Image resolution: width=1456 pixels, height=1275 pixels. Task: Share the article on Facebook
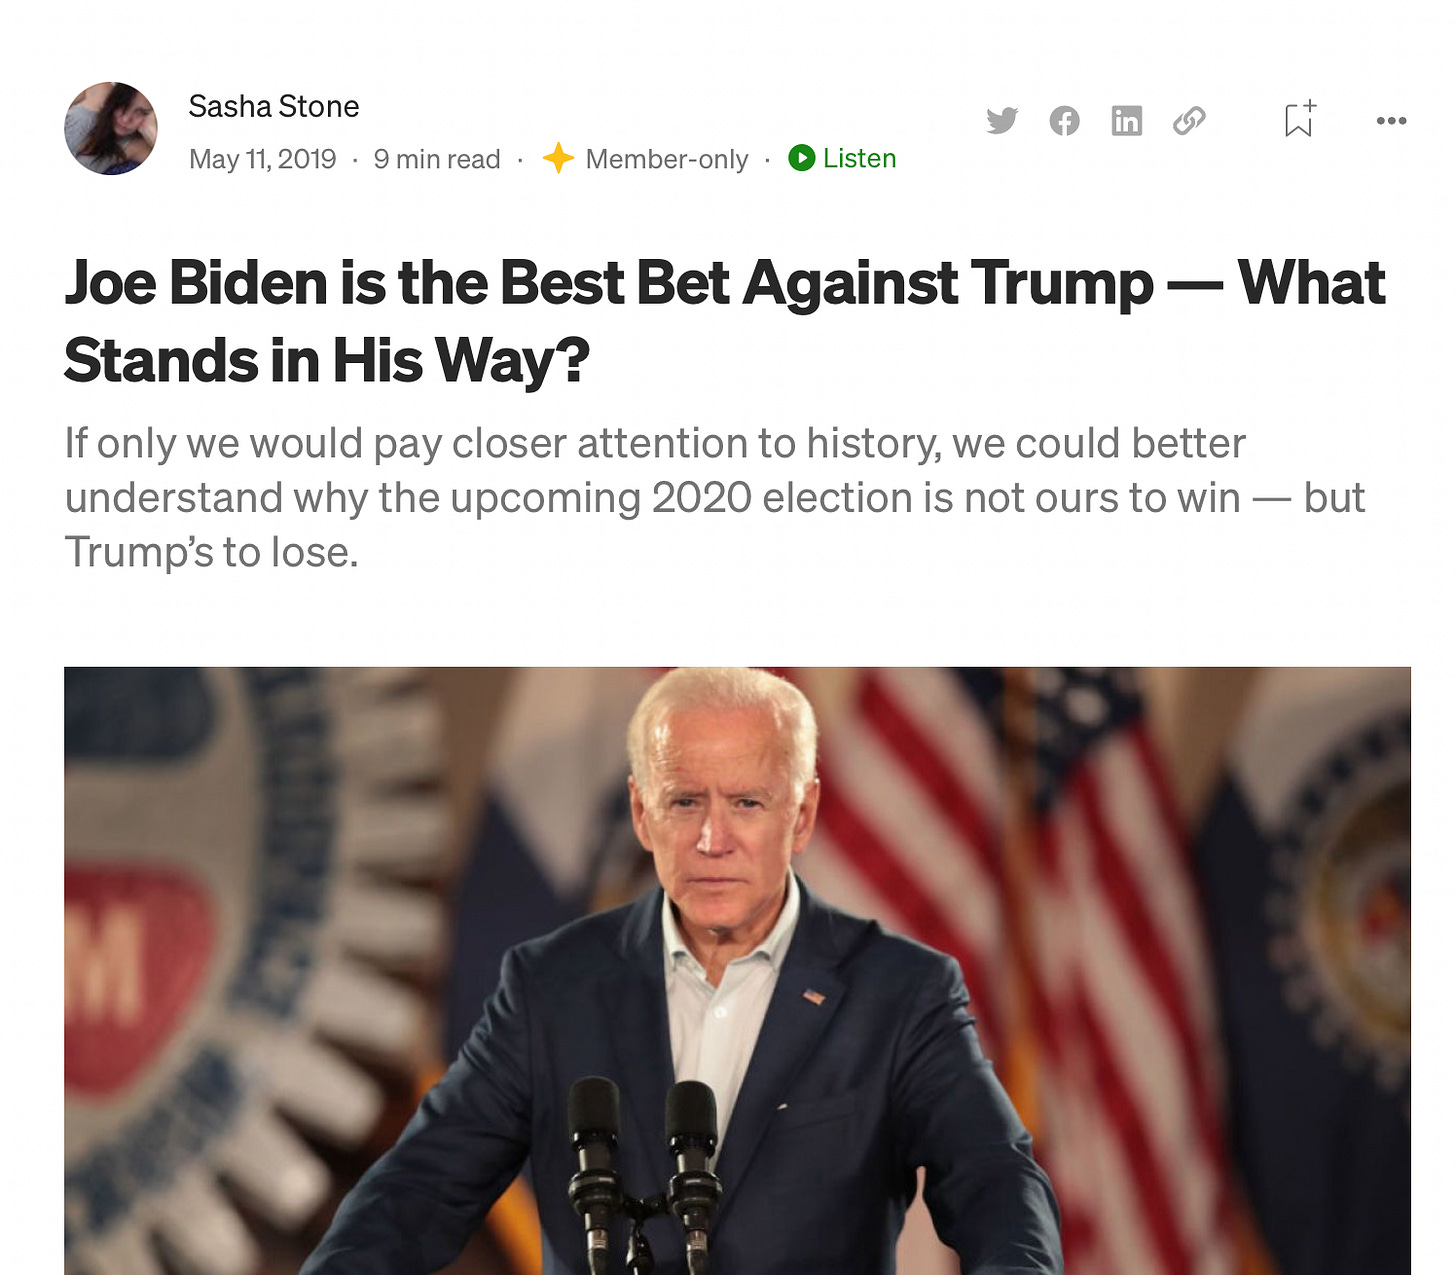(1064, 121)
